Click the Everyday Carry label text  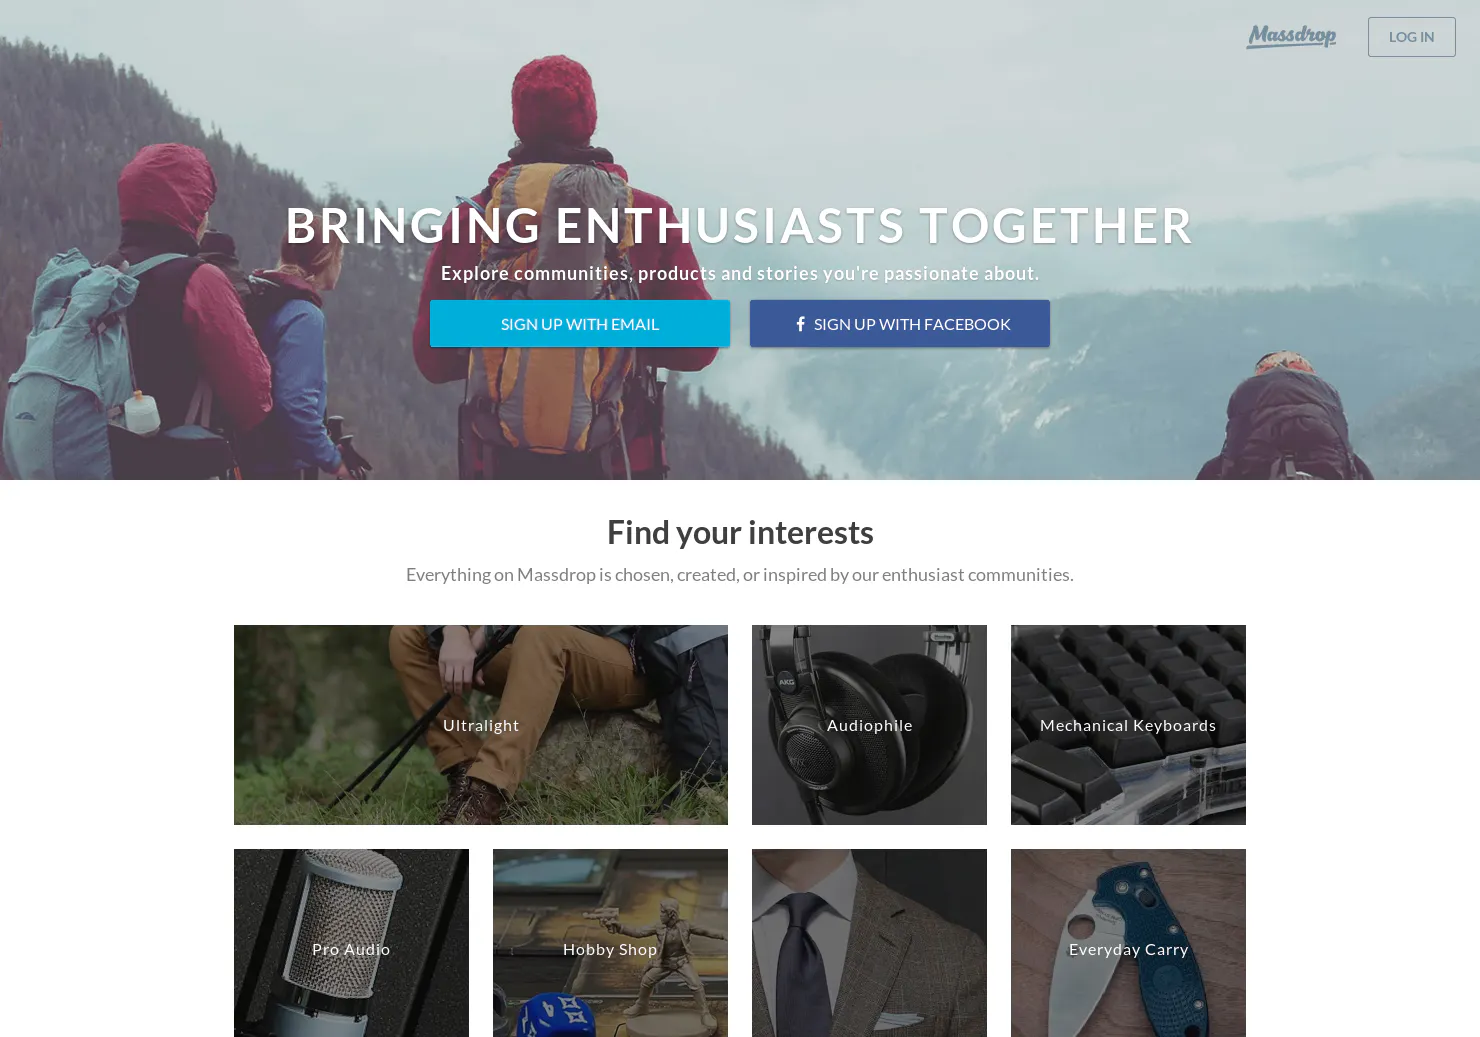click(1128, 949)
